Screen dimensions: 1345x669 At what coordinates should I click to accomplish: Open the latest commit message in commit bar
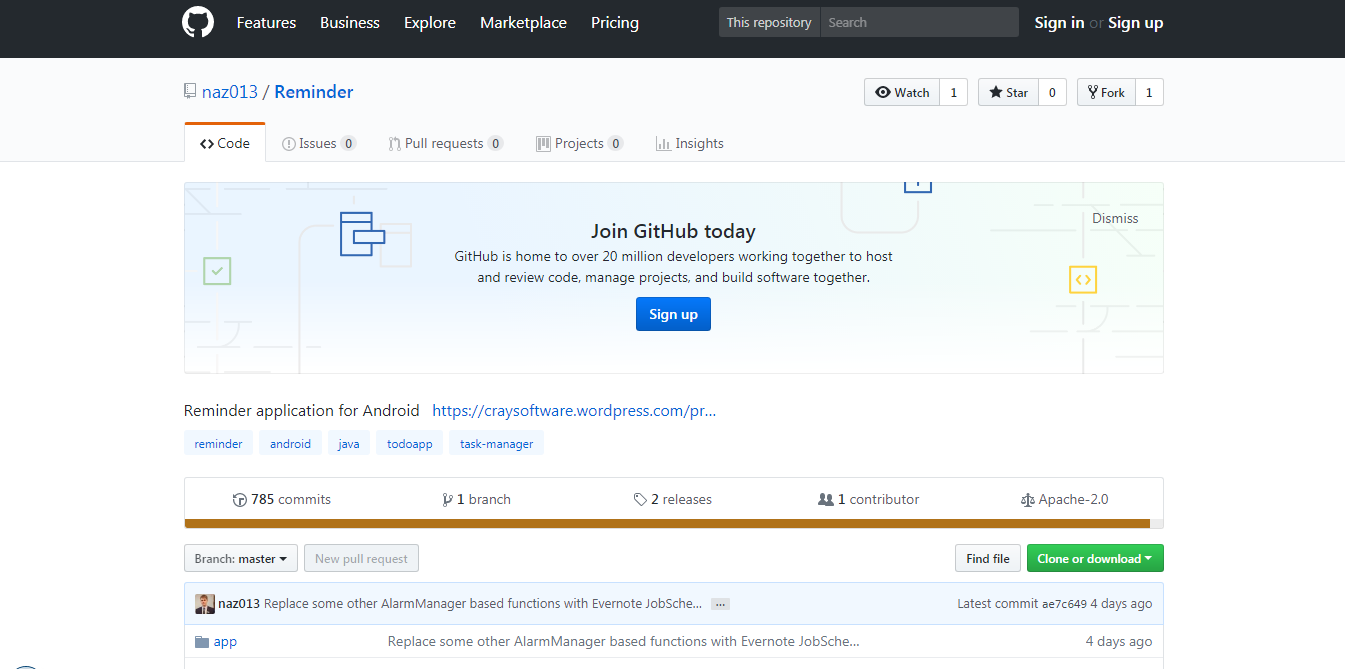tap(483, 604)
